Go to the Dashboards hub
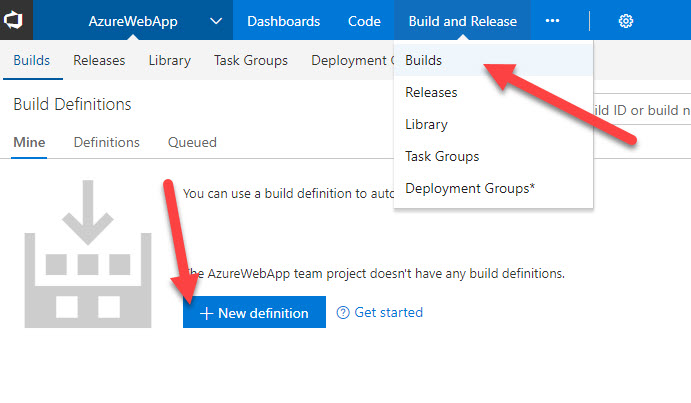Screen dimensions: 691x403 tap(284, 21)
